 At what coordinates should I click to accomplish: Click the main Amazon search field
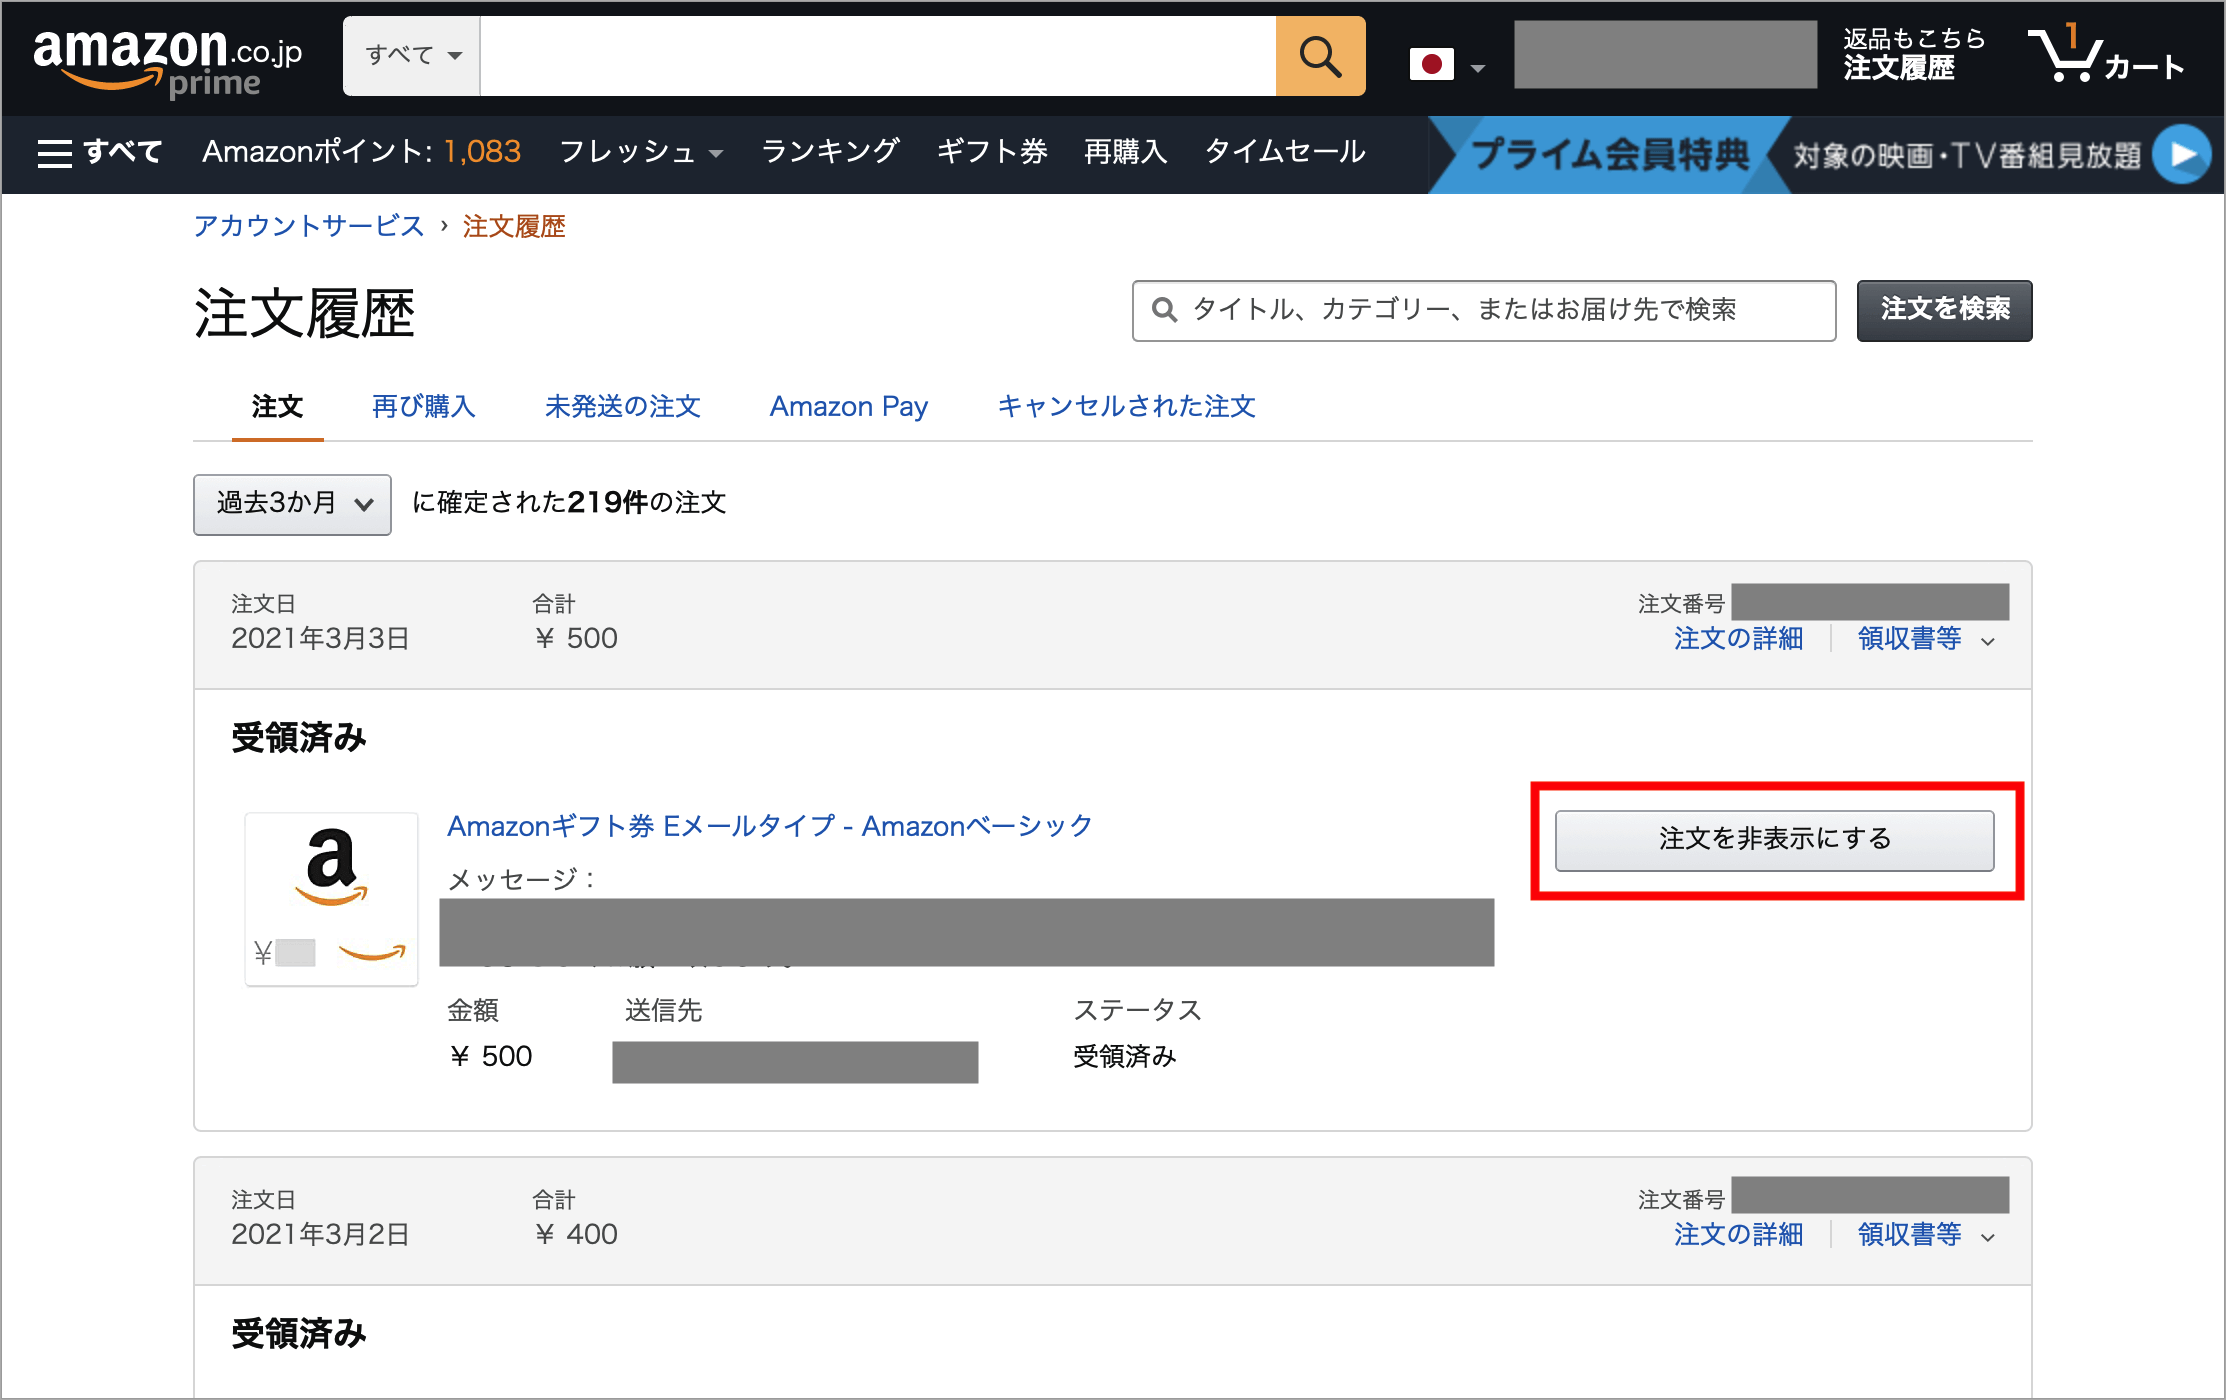pyautogui.click(x=878, y=57)
